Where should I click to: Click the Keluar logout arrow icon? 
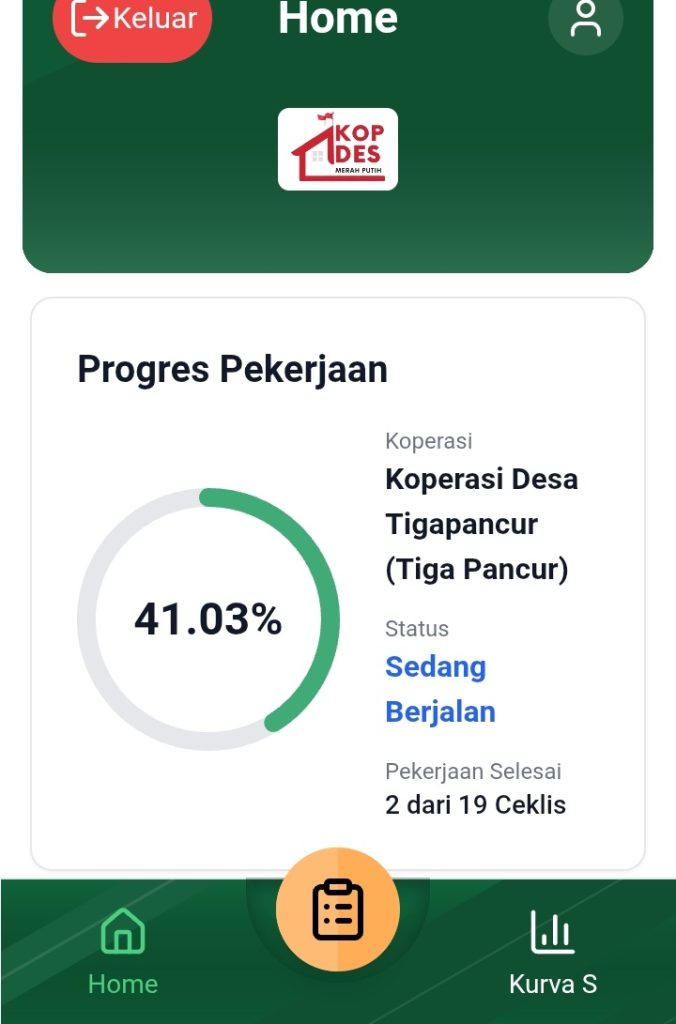90,19
